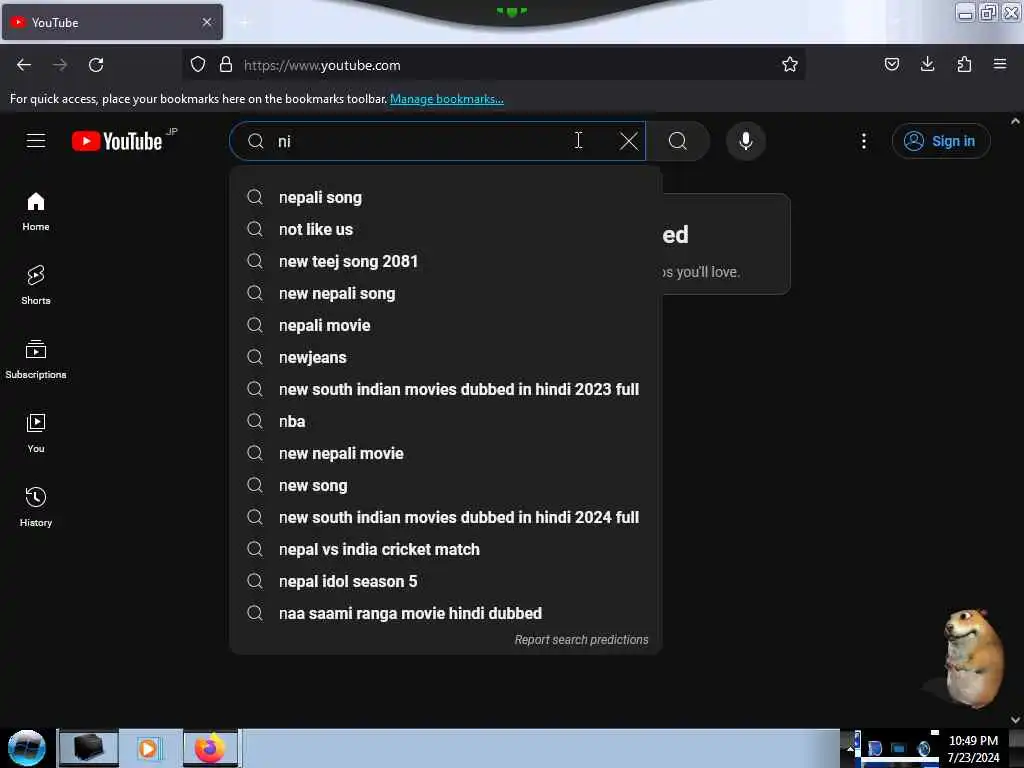Open the media player taskbar icon
The width and height of the screenshot is (1024, 768).
[x=148, y=748]
